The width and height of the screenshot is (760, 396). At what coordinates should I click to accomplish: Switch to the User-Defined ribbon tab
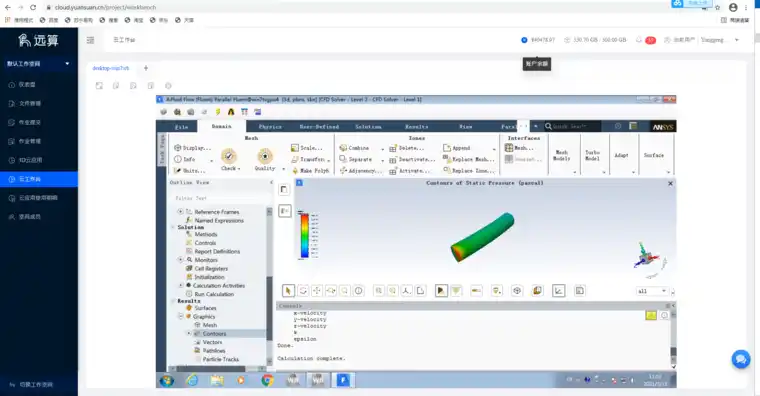click(319, 127)
